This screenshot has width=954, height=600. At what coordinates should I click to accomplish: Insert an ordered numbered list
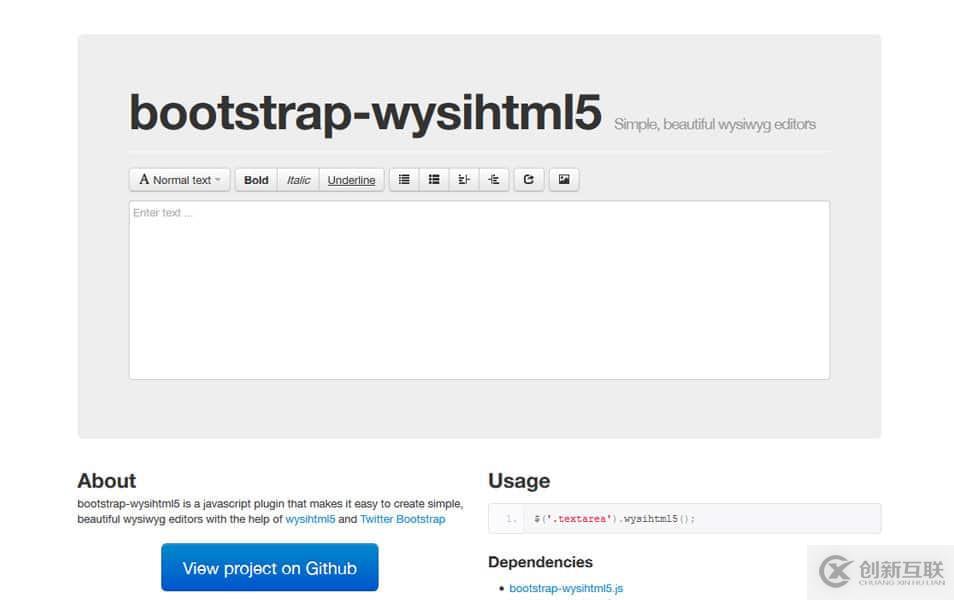click(434, 180)
